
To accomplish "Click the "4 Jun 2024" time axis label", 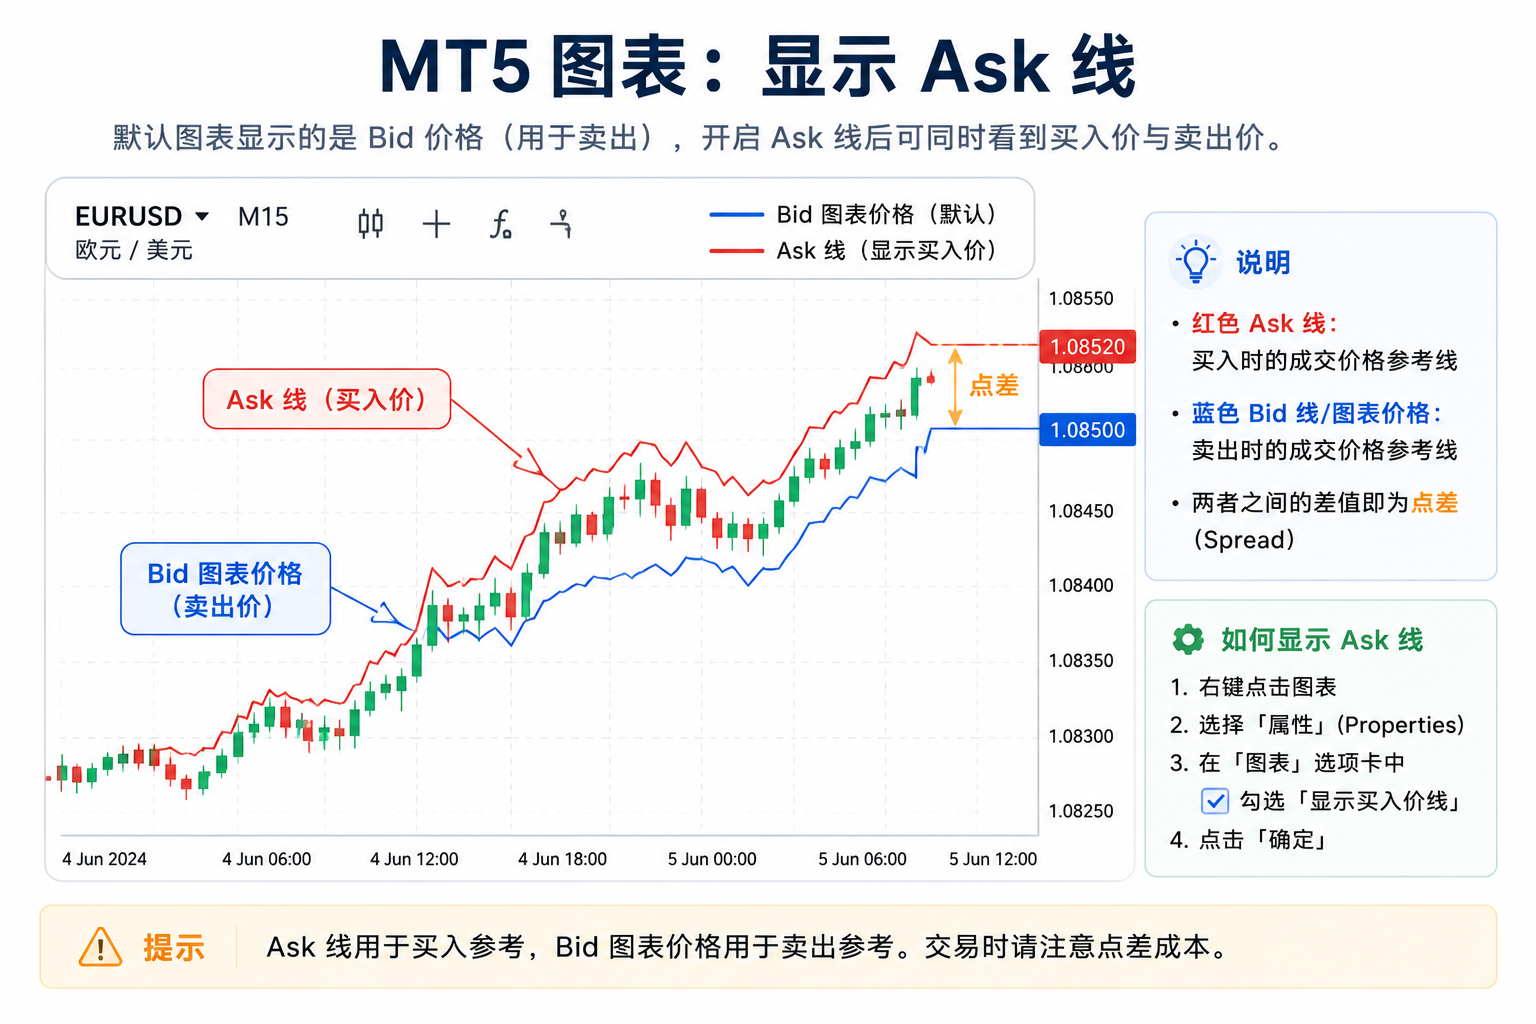I will click(104, 859).
